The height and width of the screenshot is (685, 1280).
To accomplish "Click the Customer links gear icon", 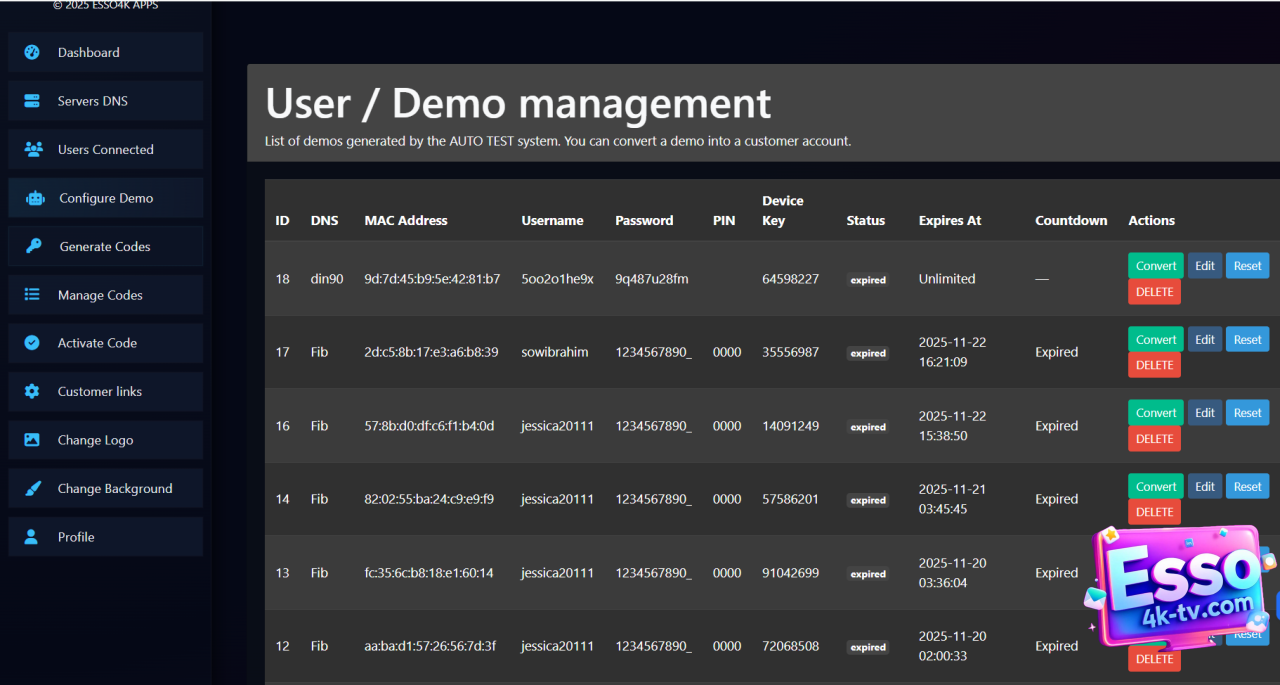I will (32, 391).
